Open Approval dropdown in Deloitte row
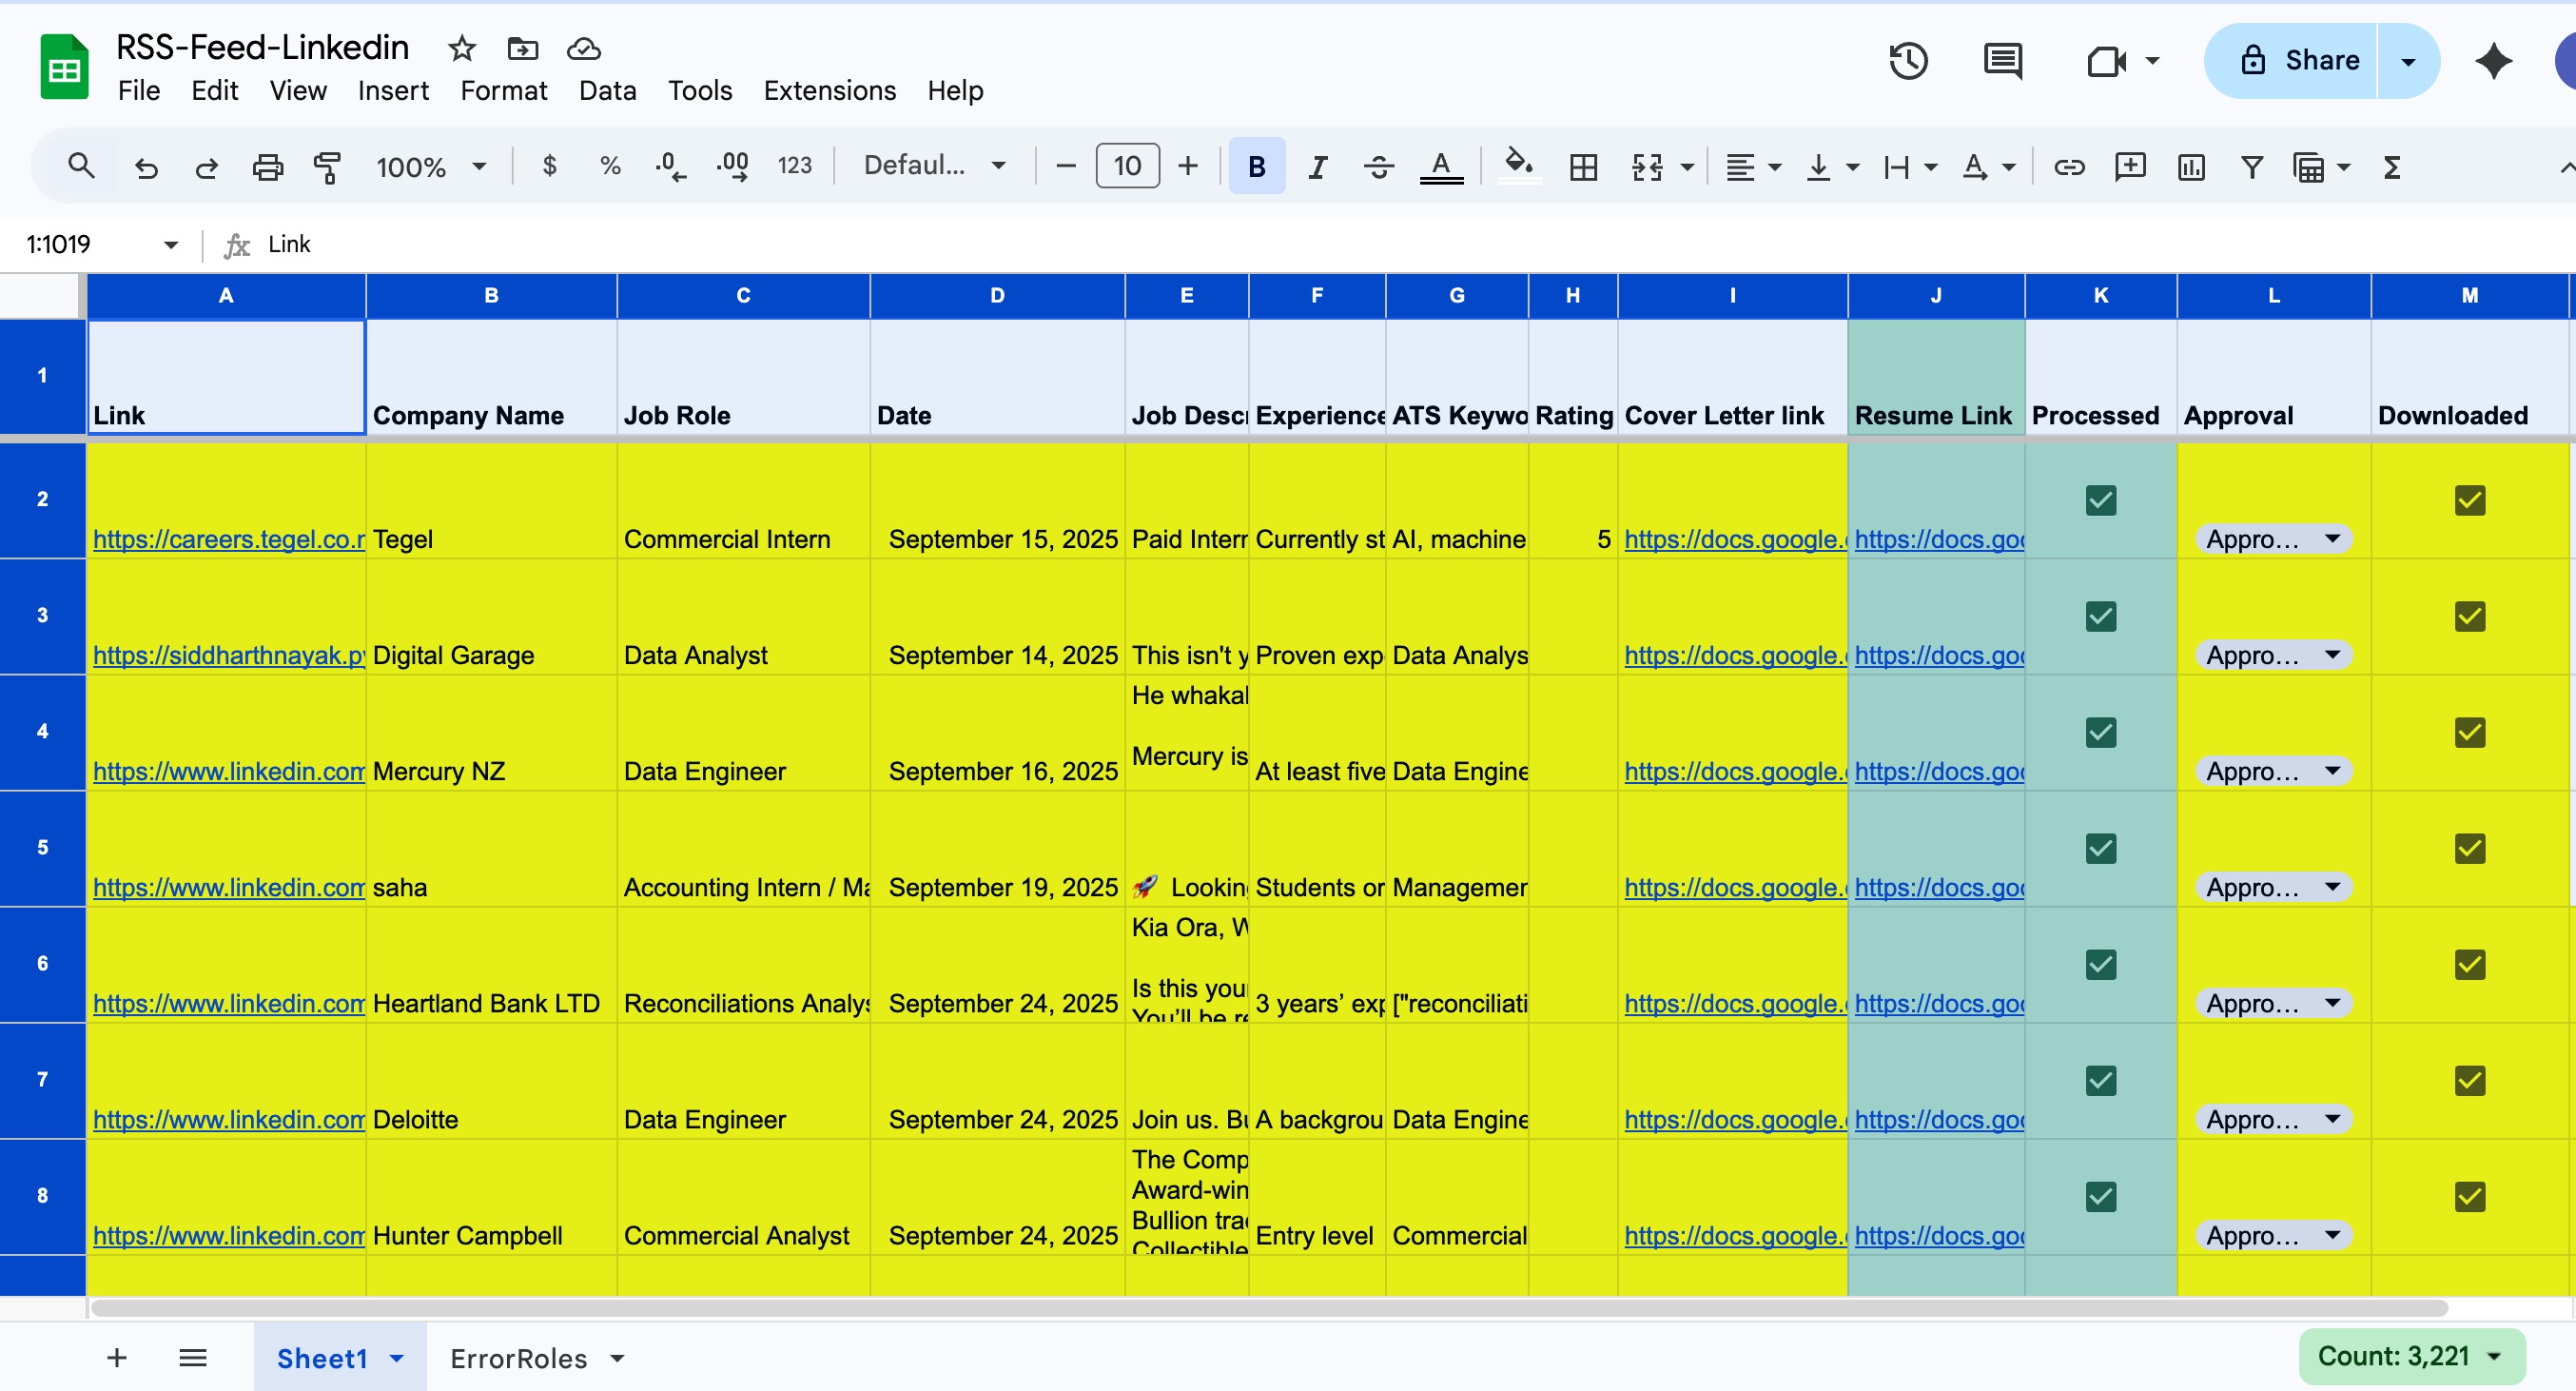Viewport: 2576px width, 1391px height. click(2273, 1119)
